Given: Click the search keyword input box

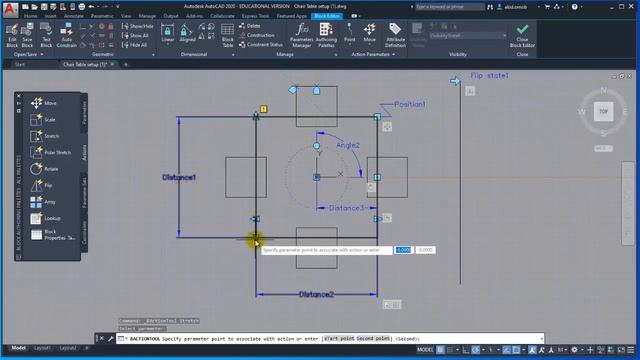Looking at the screenshot, I should click(x=449, y=7).
